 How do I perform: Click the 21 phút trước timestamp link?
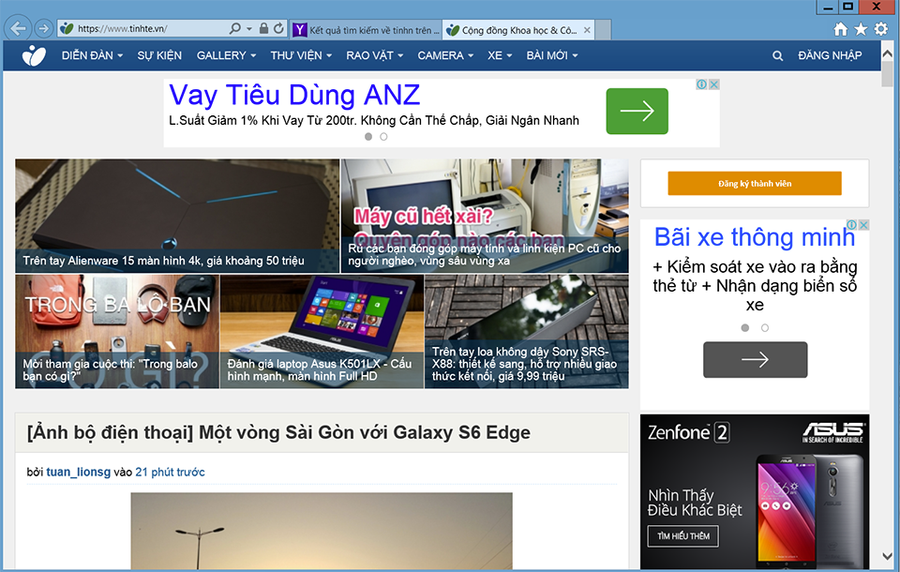pos(170,472)
